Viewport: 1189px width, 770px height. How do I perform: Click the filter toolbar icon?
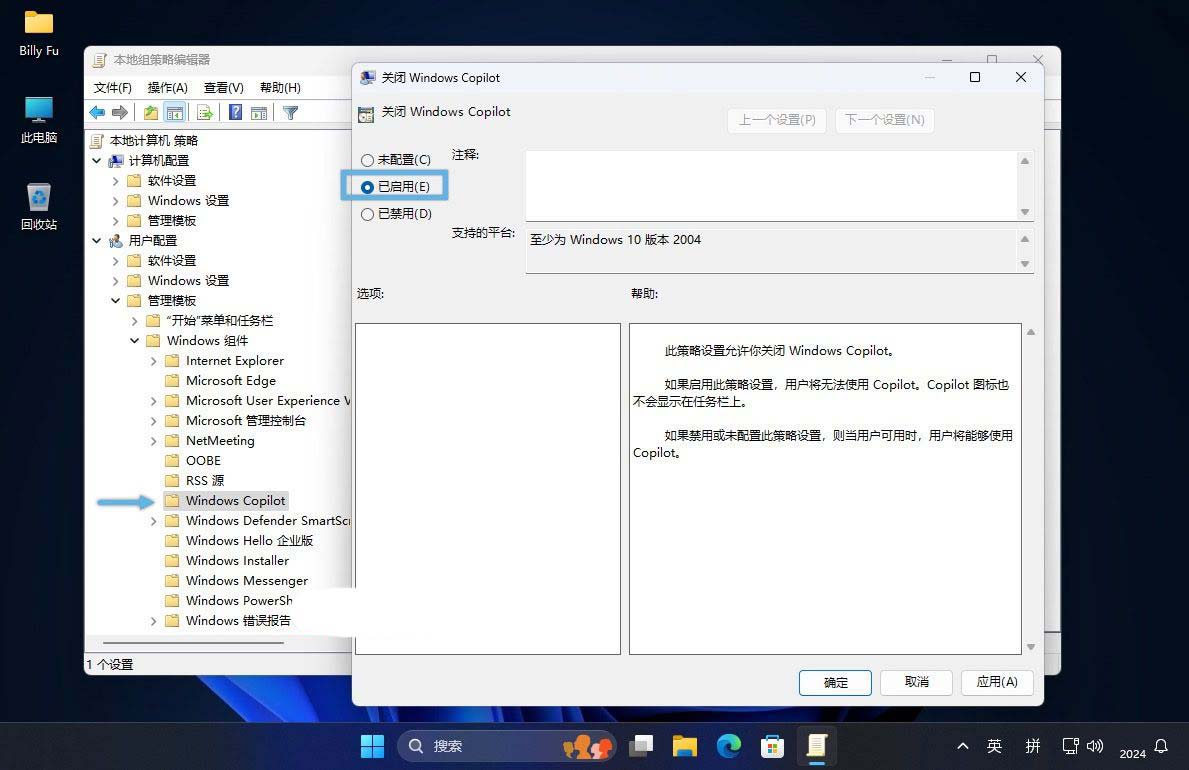click(291, 112)
